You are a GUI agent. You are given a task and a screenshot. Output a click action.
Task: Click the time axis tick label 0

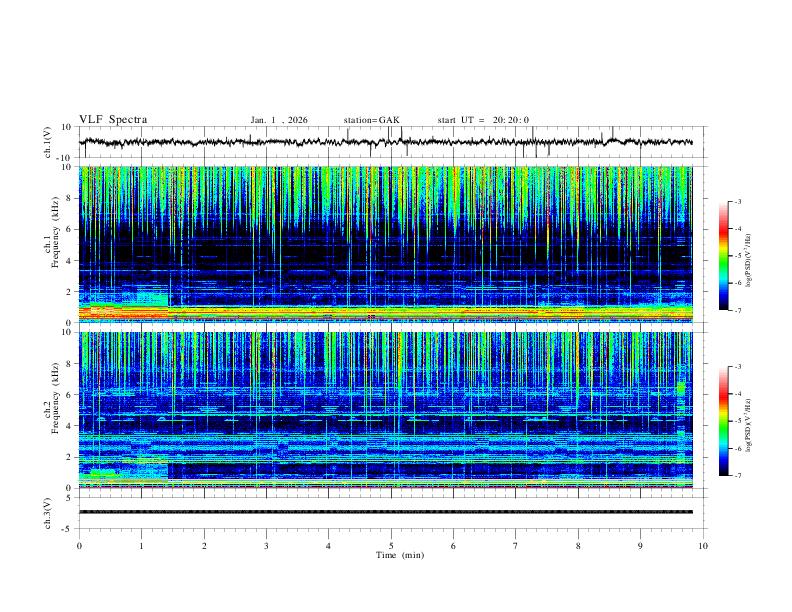pyautogui.click(x=79, y=546)
